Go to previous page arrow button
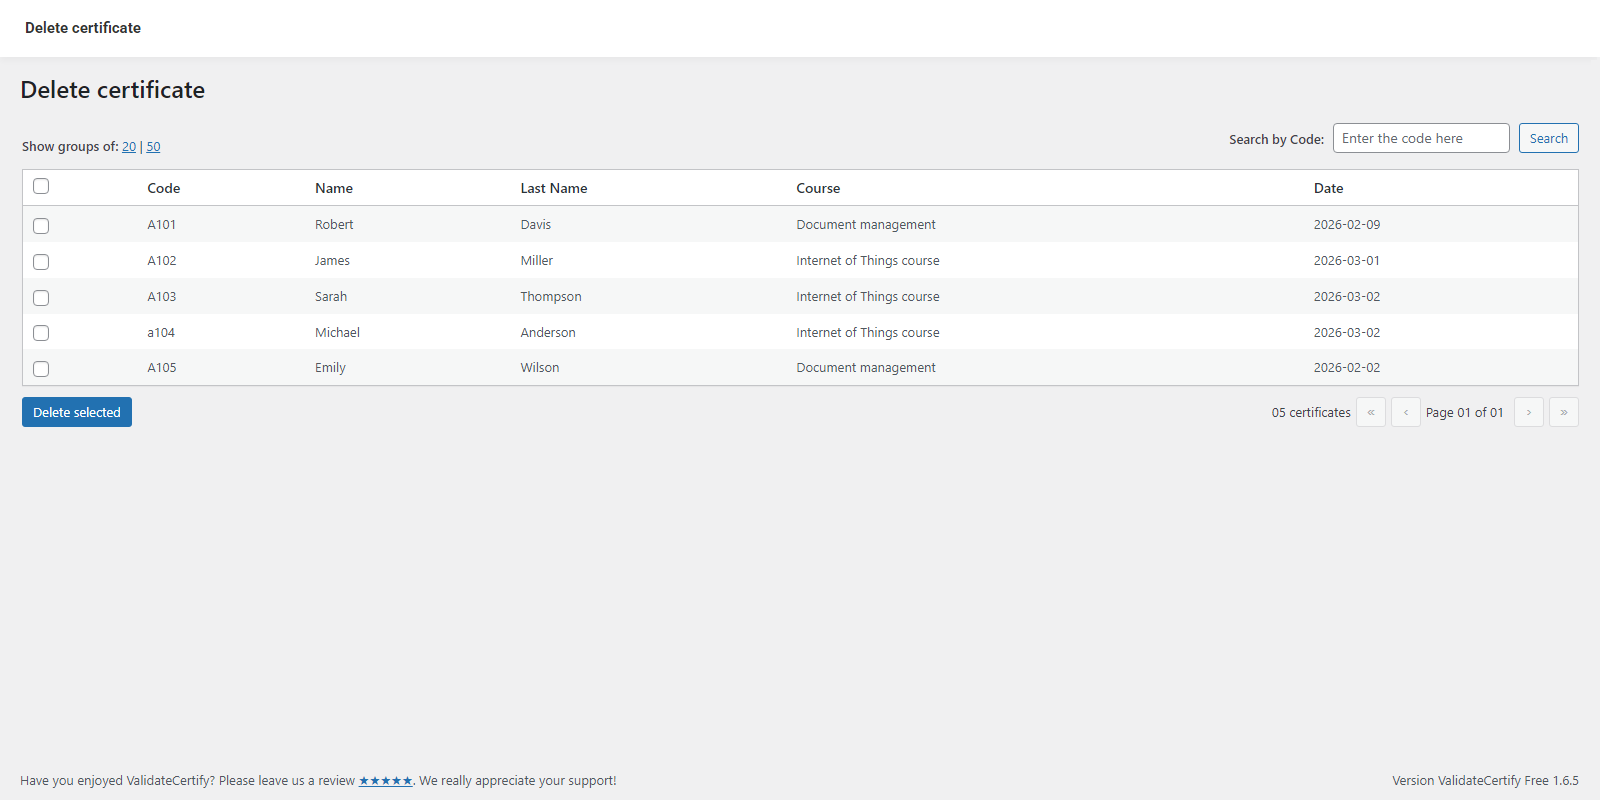The image size is (1600, 800). coord(1405,412)
